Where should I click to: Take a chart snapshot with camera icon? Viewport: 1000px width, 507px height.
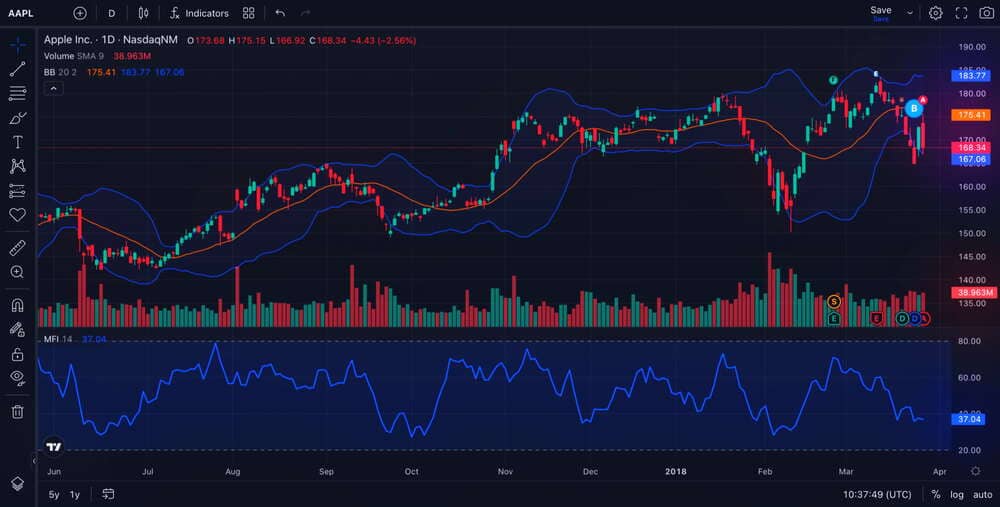point(986,13)
